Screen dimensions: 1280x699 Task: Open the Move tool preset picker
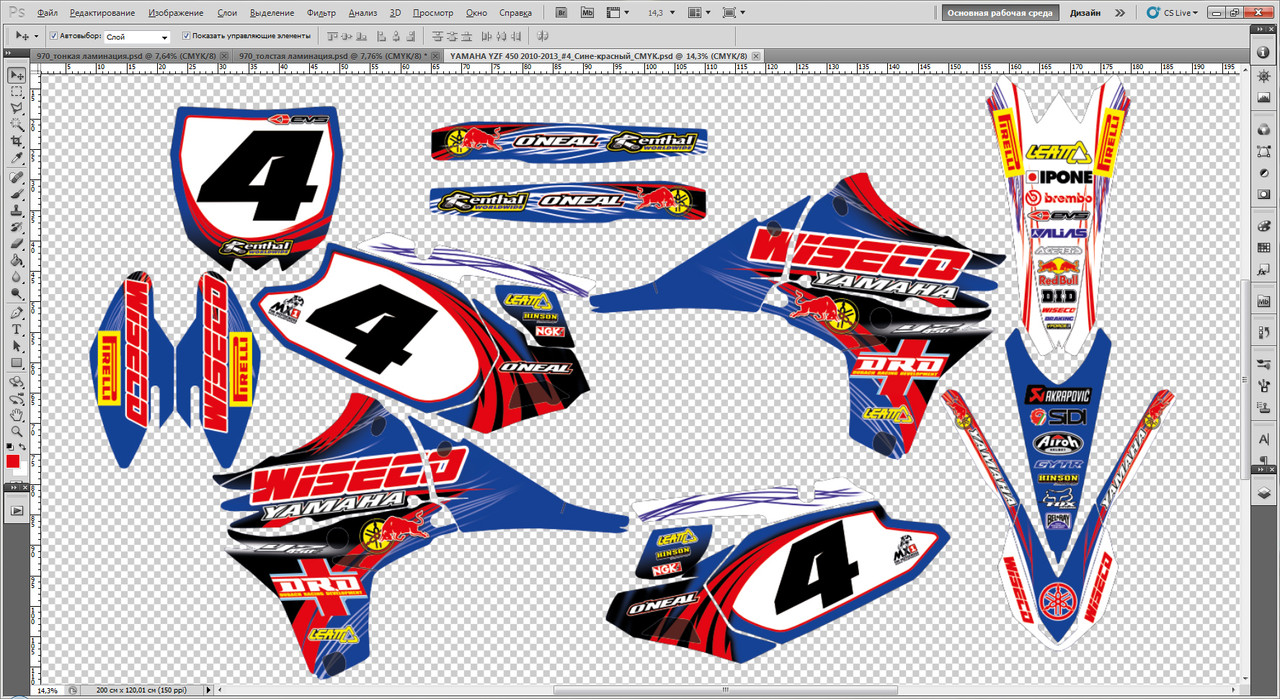pyautogui.click(x=25, y=36)
